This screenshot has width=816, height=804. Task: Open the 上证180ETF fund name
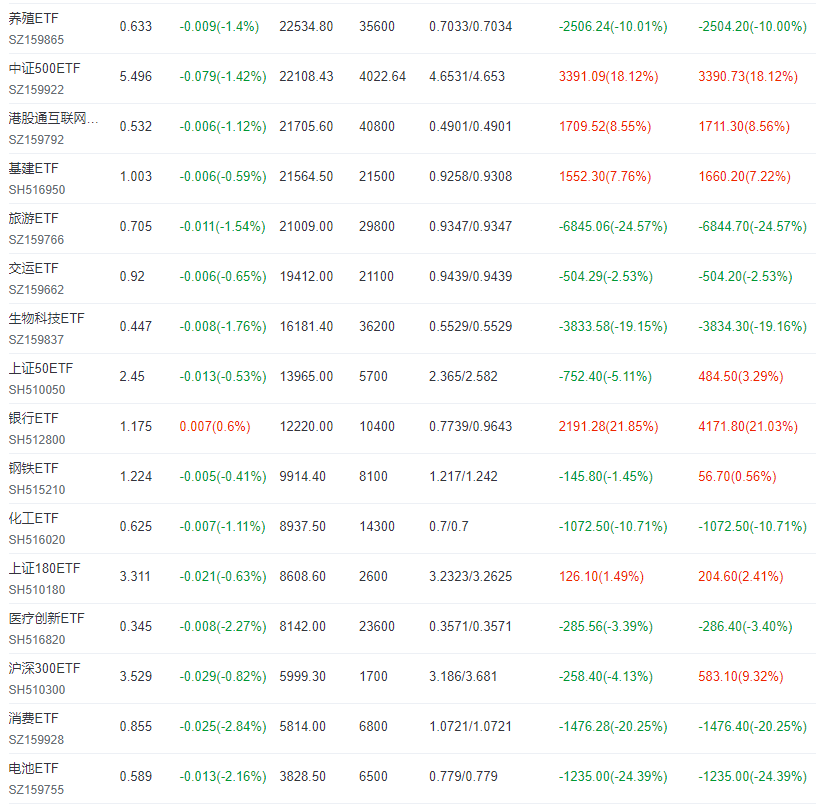click(44, 568)
